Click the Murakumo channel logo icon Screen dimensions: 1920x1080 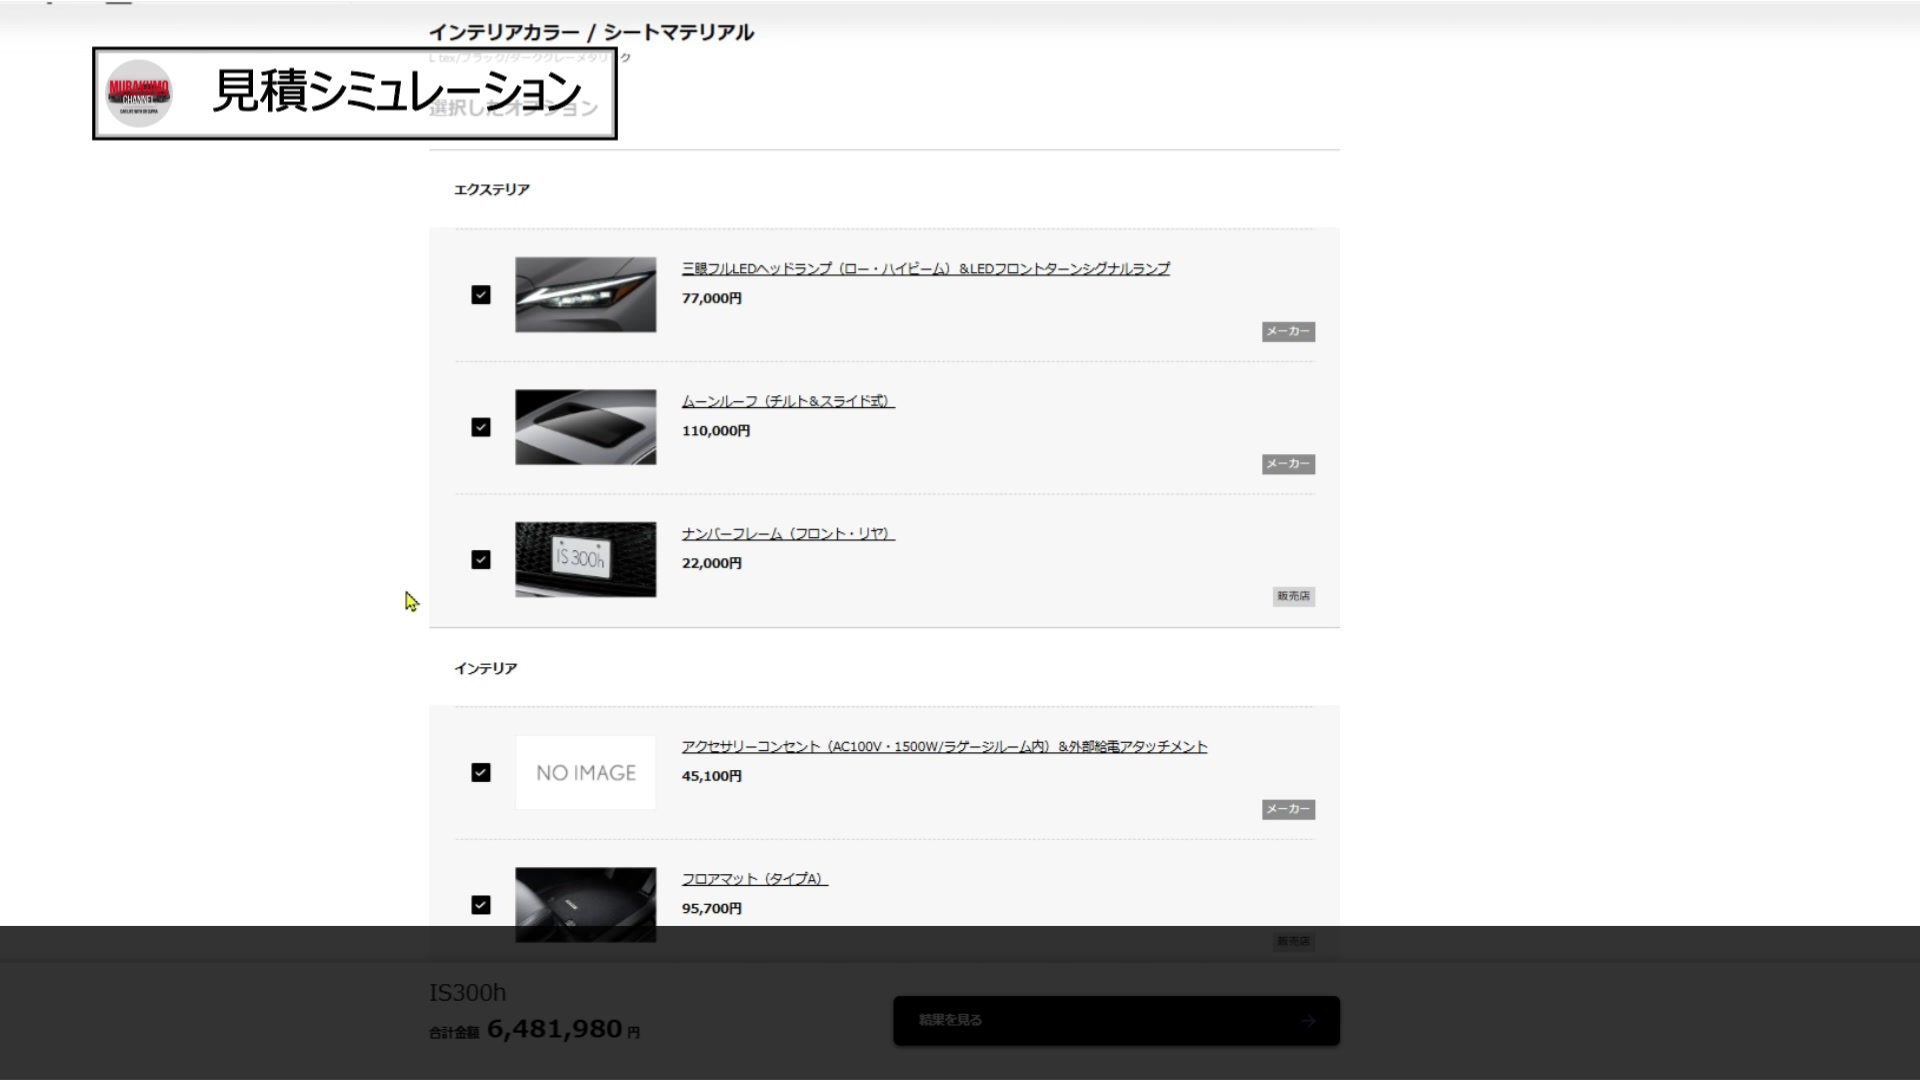(139, 93)
